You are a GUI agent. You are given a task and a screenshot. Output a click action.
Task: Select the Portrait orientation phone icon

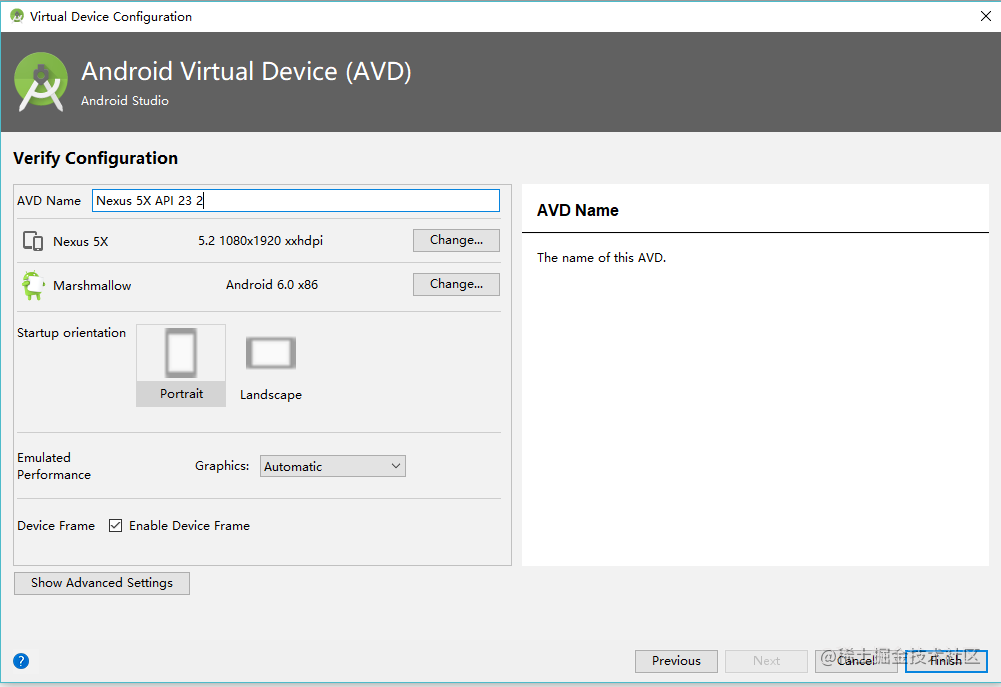pos(181,352)
